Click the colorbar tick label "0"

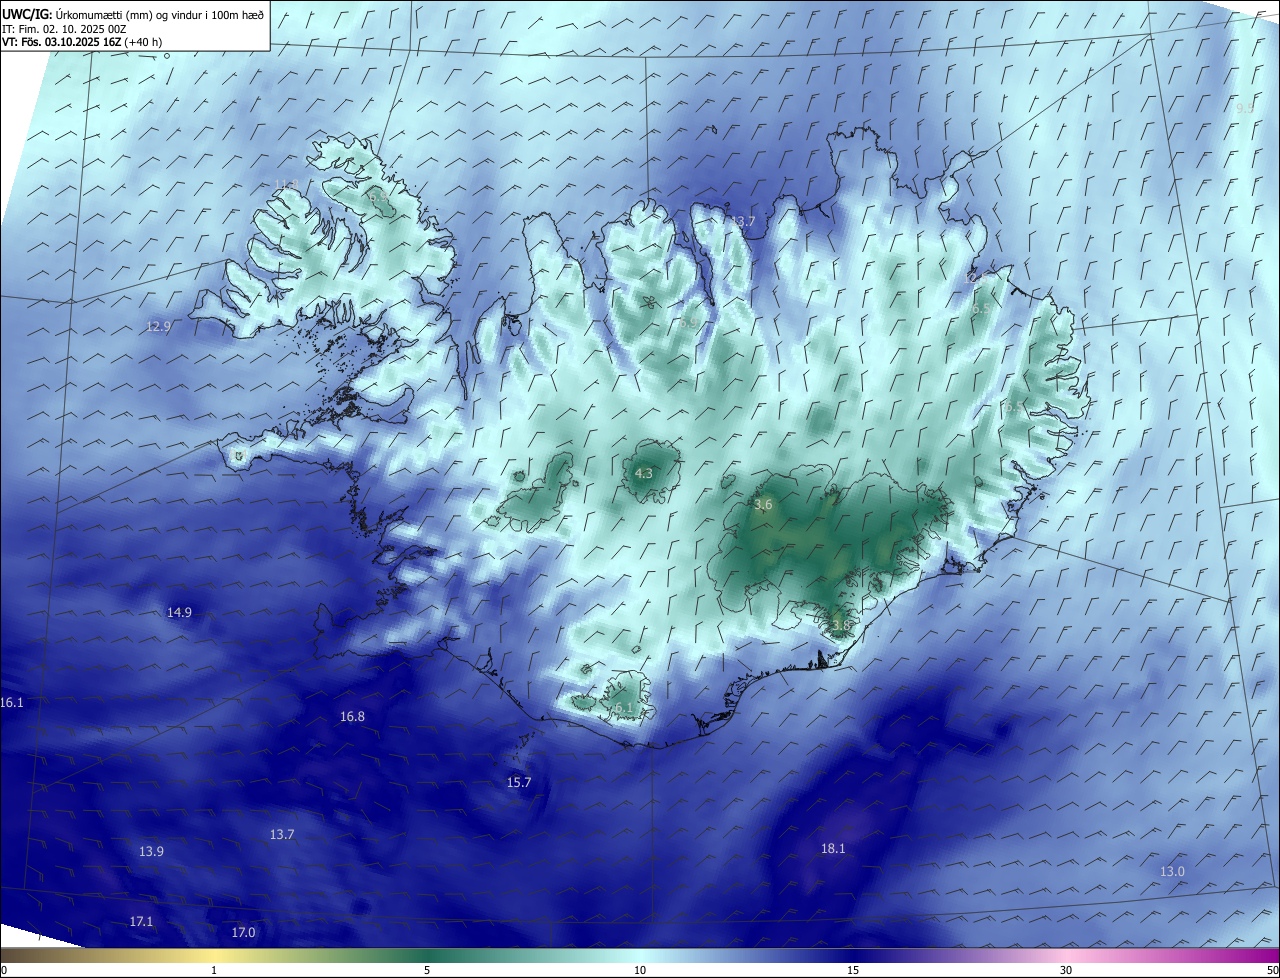click(x=3, y=970)
